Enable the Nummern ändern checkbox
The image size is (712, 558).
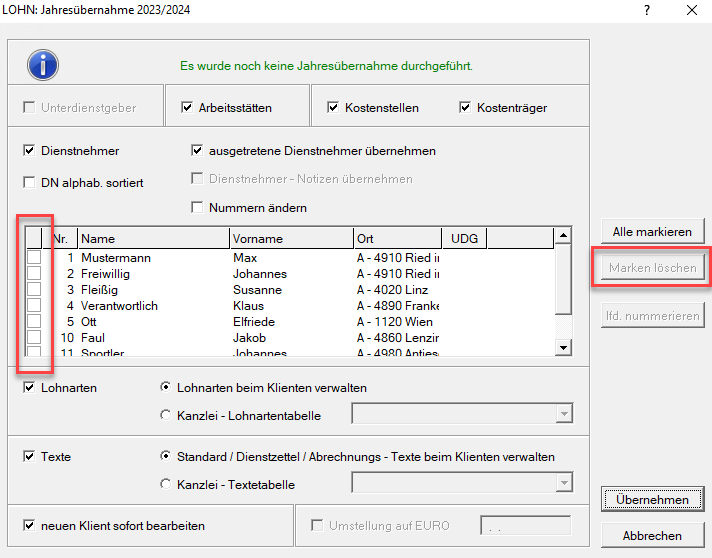point(197,208)
